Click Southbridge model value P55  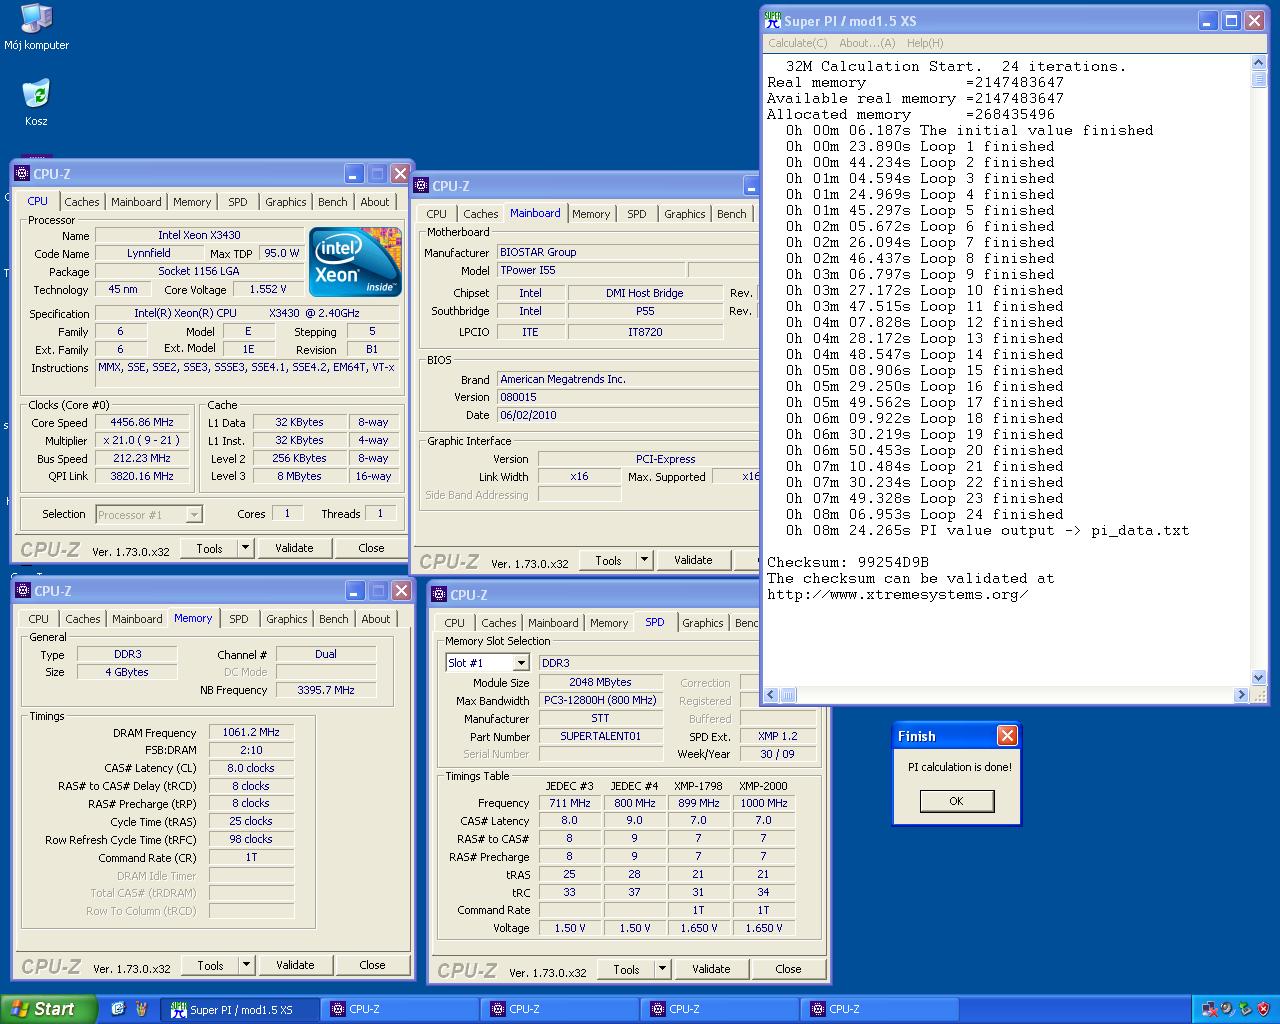click(645, 311)
